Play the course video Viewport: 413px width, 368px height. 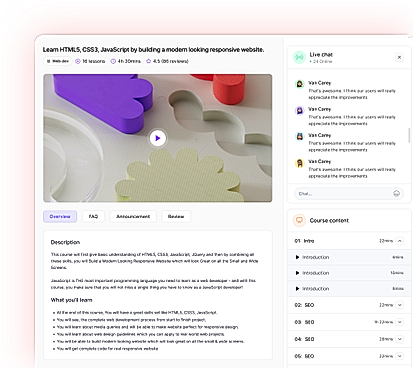point(158,138)
